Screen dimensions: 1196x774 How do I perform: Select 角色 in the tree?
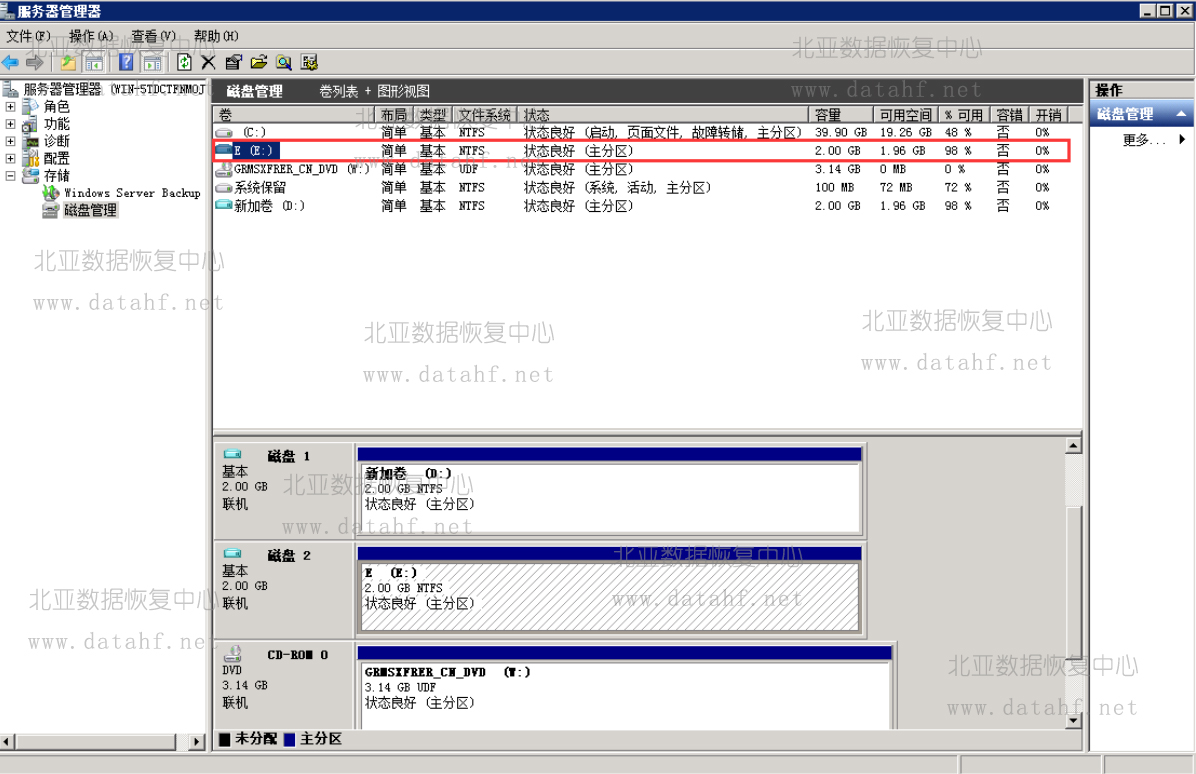point(56,107)
